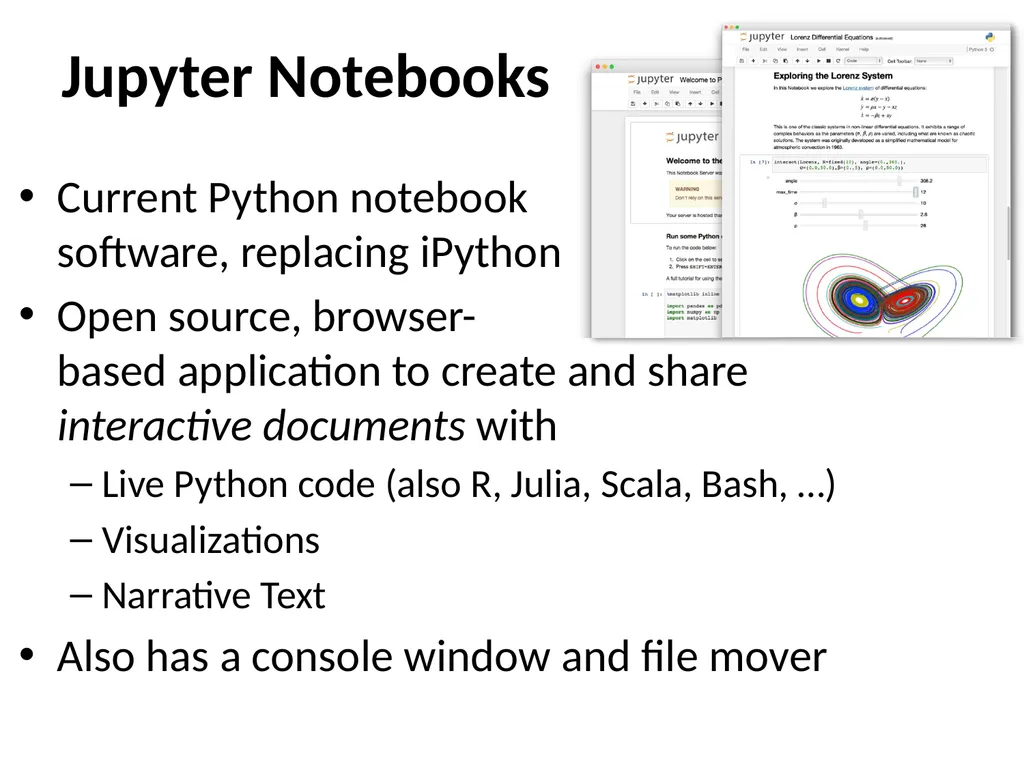Viewport: 1024px width, 768px height.
Task: Run cell play icon in Lorenz notebook
Action: coord(818,61)
